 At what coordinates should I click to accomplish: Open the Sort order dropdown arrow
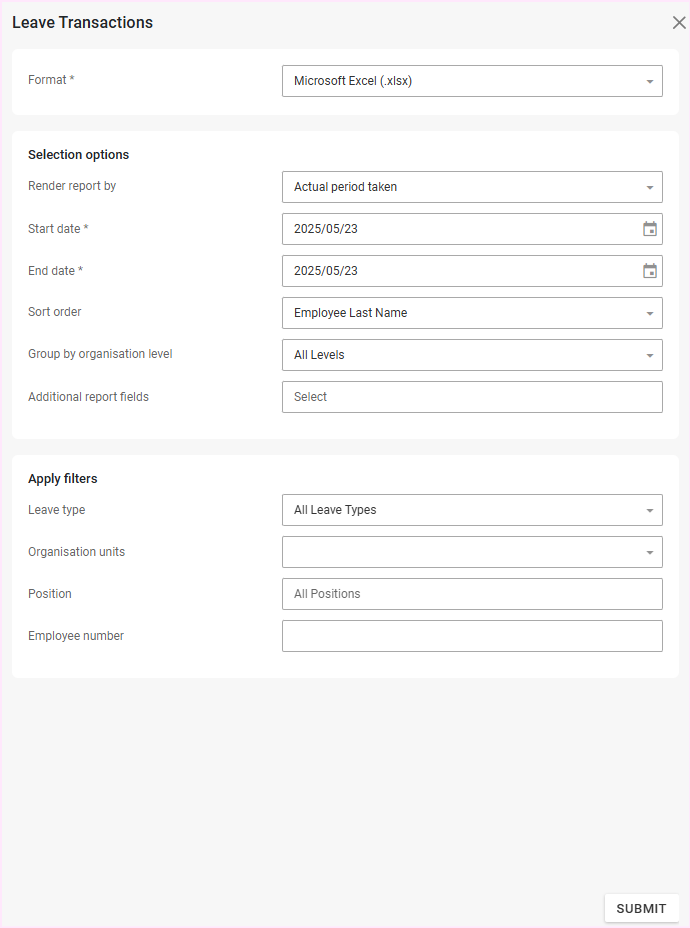click(x=650, y=313)
